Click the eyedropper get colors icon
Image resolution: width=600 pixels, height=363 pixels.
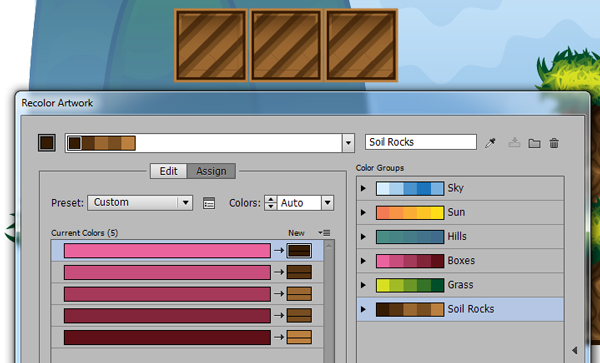click(x=490, y=143)
